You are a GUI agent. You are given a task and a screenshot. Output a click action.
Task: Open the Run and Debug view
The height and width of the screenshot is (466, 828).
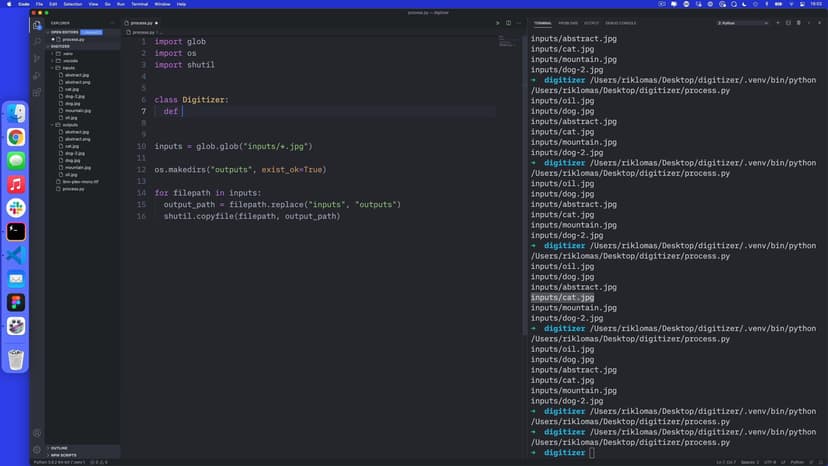point(37,75)
